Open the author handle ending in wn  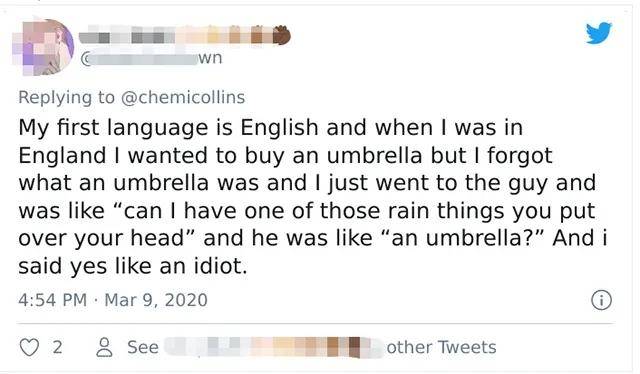[152, 58]
